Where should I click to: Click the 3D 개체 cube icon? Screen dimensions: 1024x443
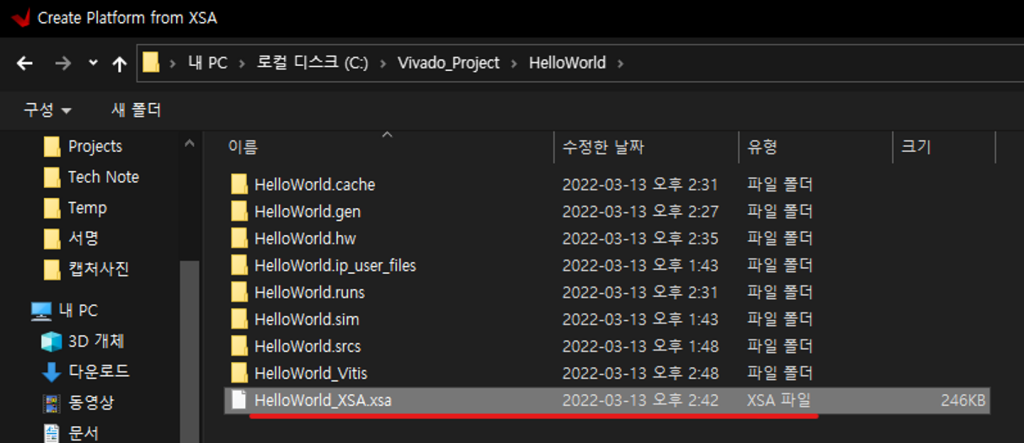point(51,342)
